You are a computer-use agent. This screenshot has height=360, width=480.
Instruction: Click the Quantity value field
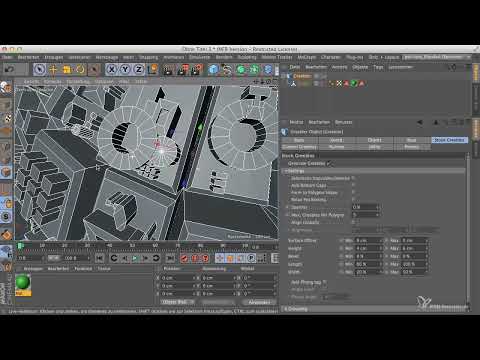click(x=365, y=207)
